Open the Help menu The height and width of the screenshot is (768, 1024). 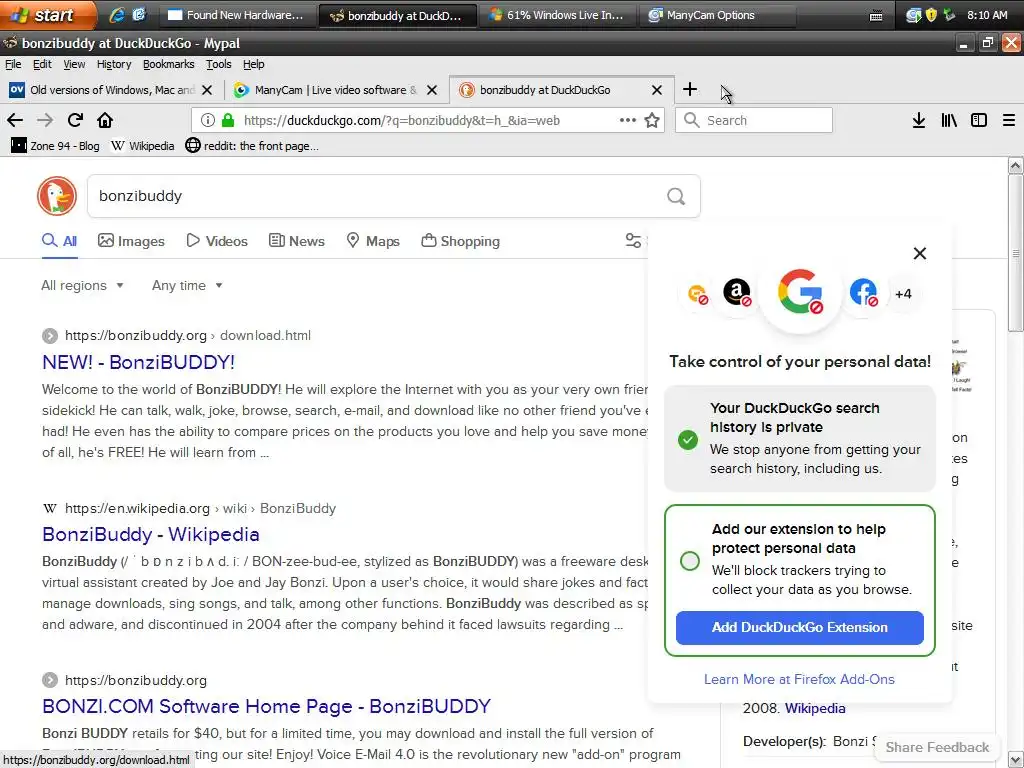[x=253, y=64]
